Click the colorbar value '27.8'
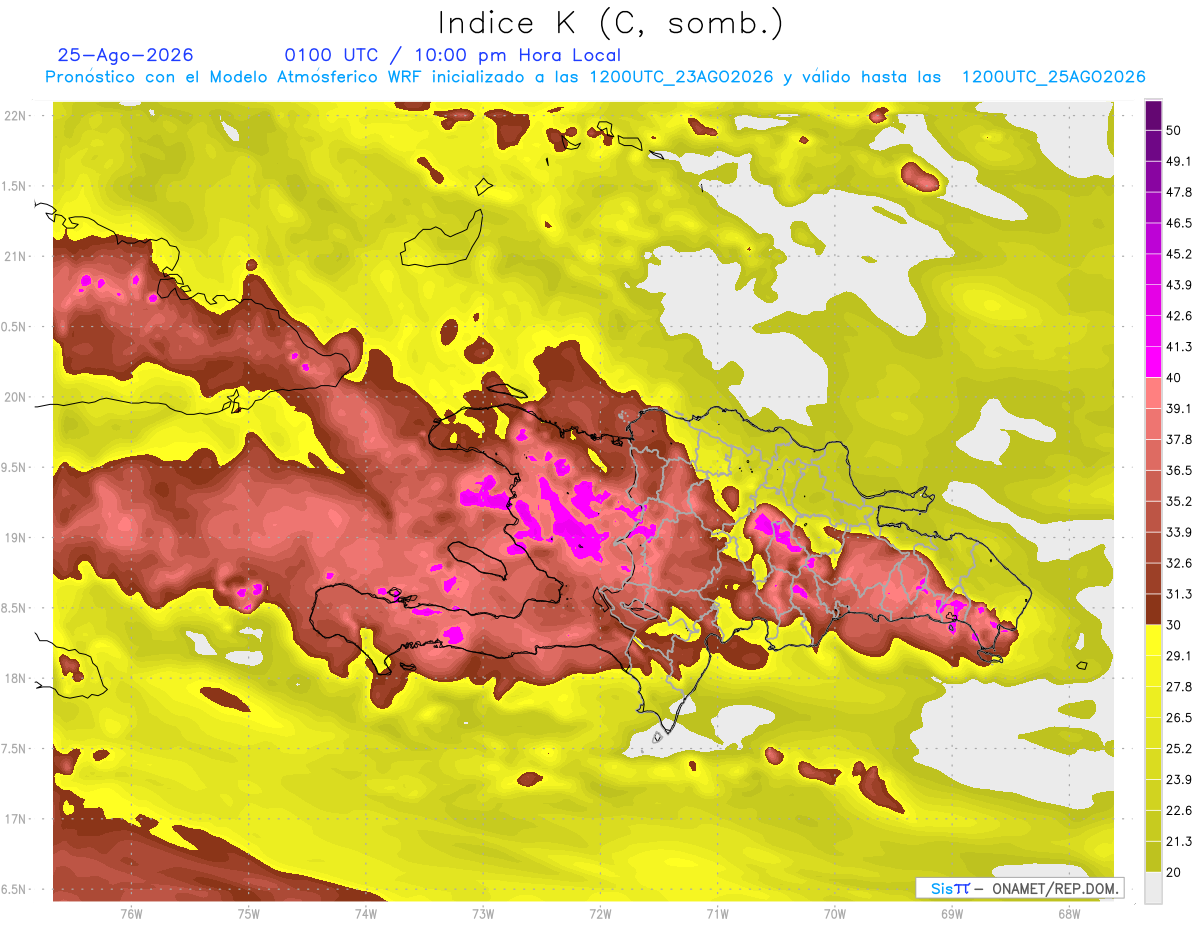 tap(1179, 687)
